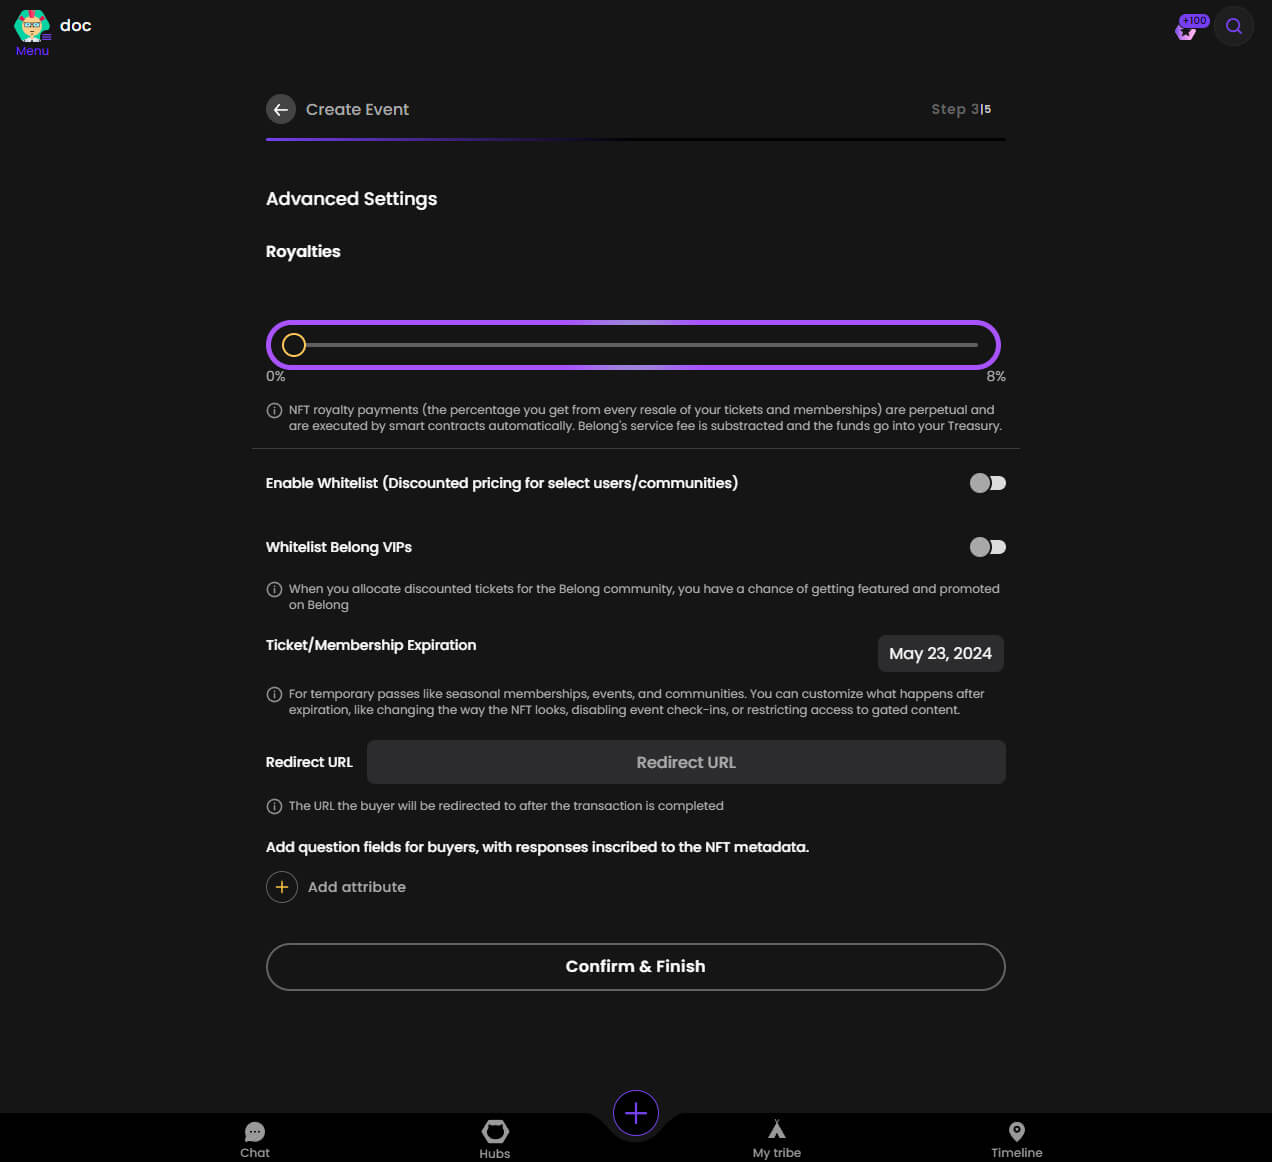The image size is (1272, 1162).
Task: Click the plus circle beside Add attribute
Action: (x=282, y=887)
